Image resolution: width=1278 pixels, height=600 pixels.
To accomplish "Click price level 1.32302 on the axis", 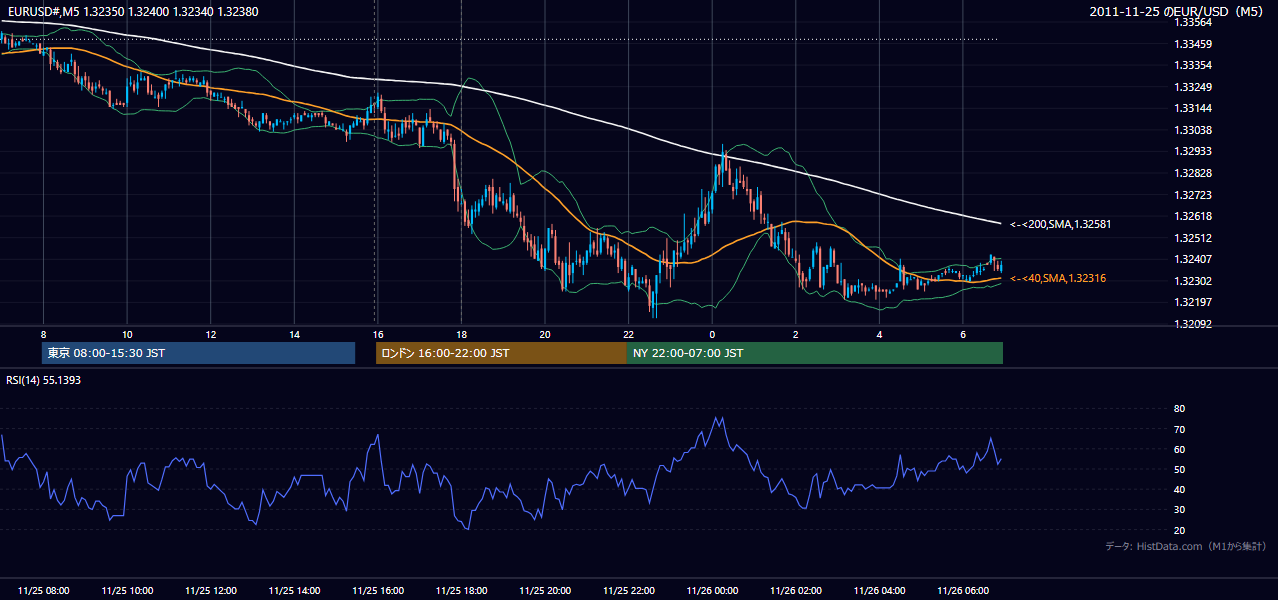I will point(1194,281).
